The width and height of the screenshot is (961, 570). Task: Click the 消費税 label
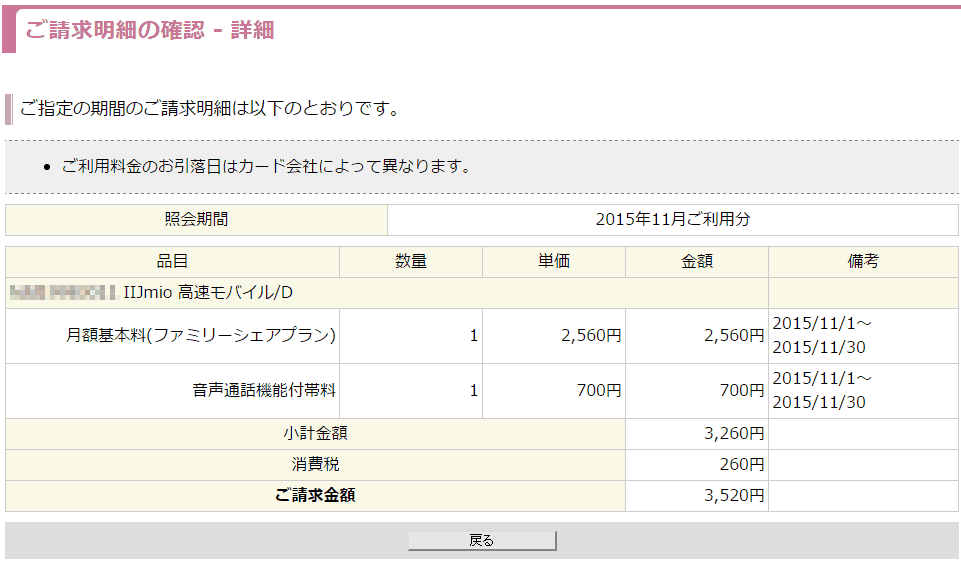(x=315, y=465)
